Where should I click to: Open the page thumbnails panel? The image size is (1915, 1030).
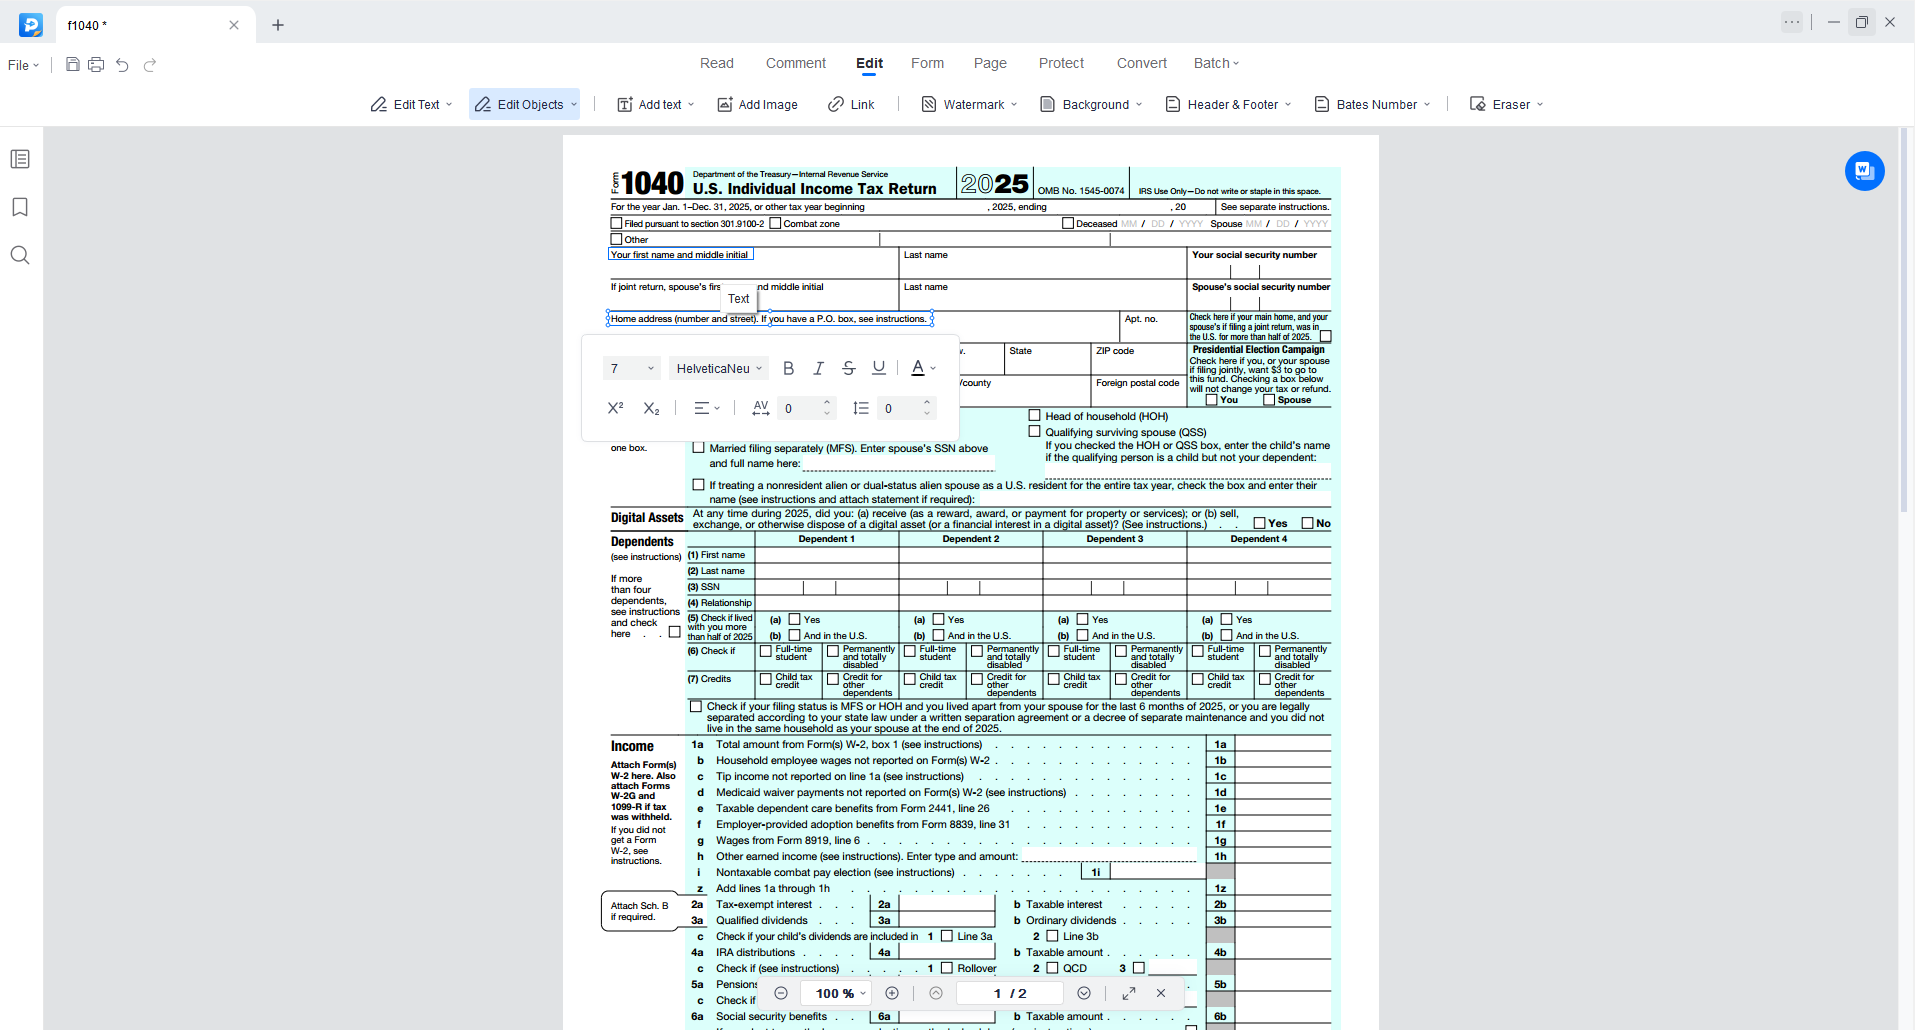coord(20,158)
